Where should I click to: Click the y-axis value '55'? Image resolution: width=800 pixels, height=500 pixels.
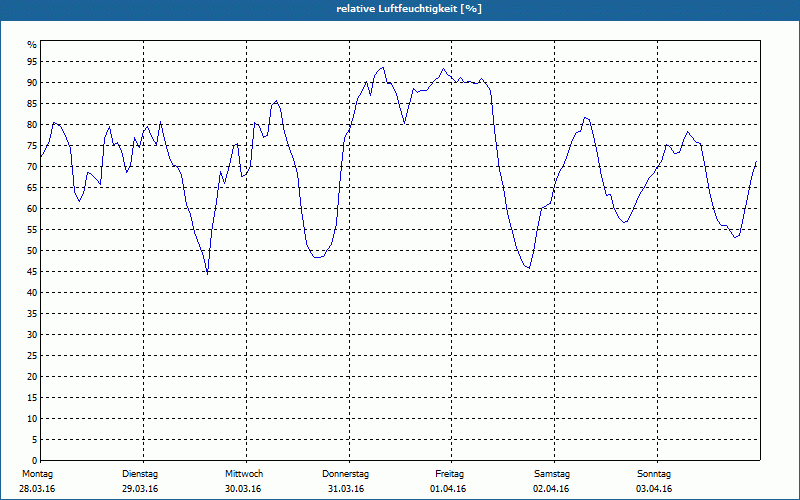32,230
